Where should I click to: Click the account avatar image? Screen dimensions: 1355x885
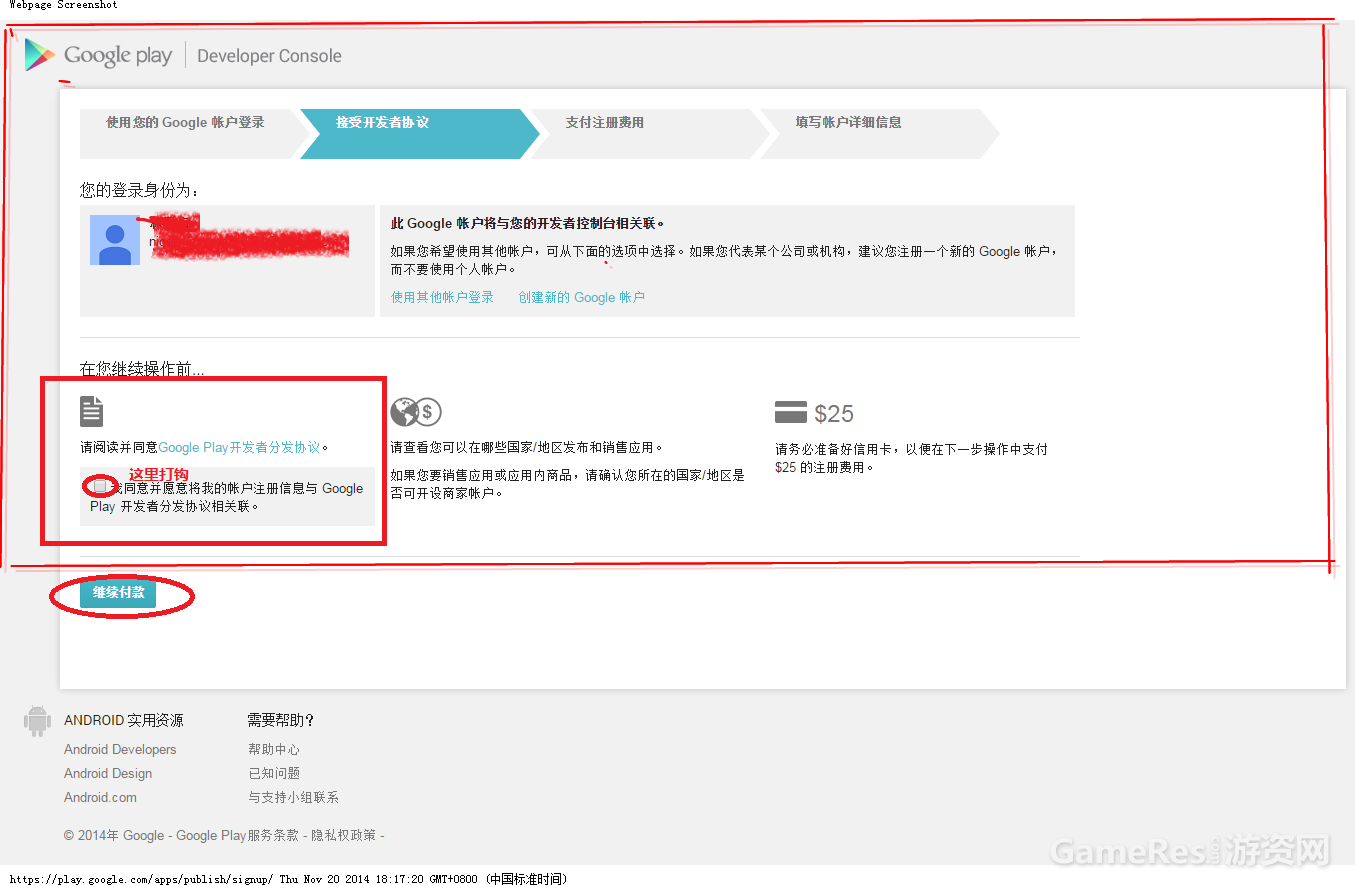coord(115,240)
